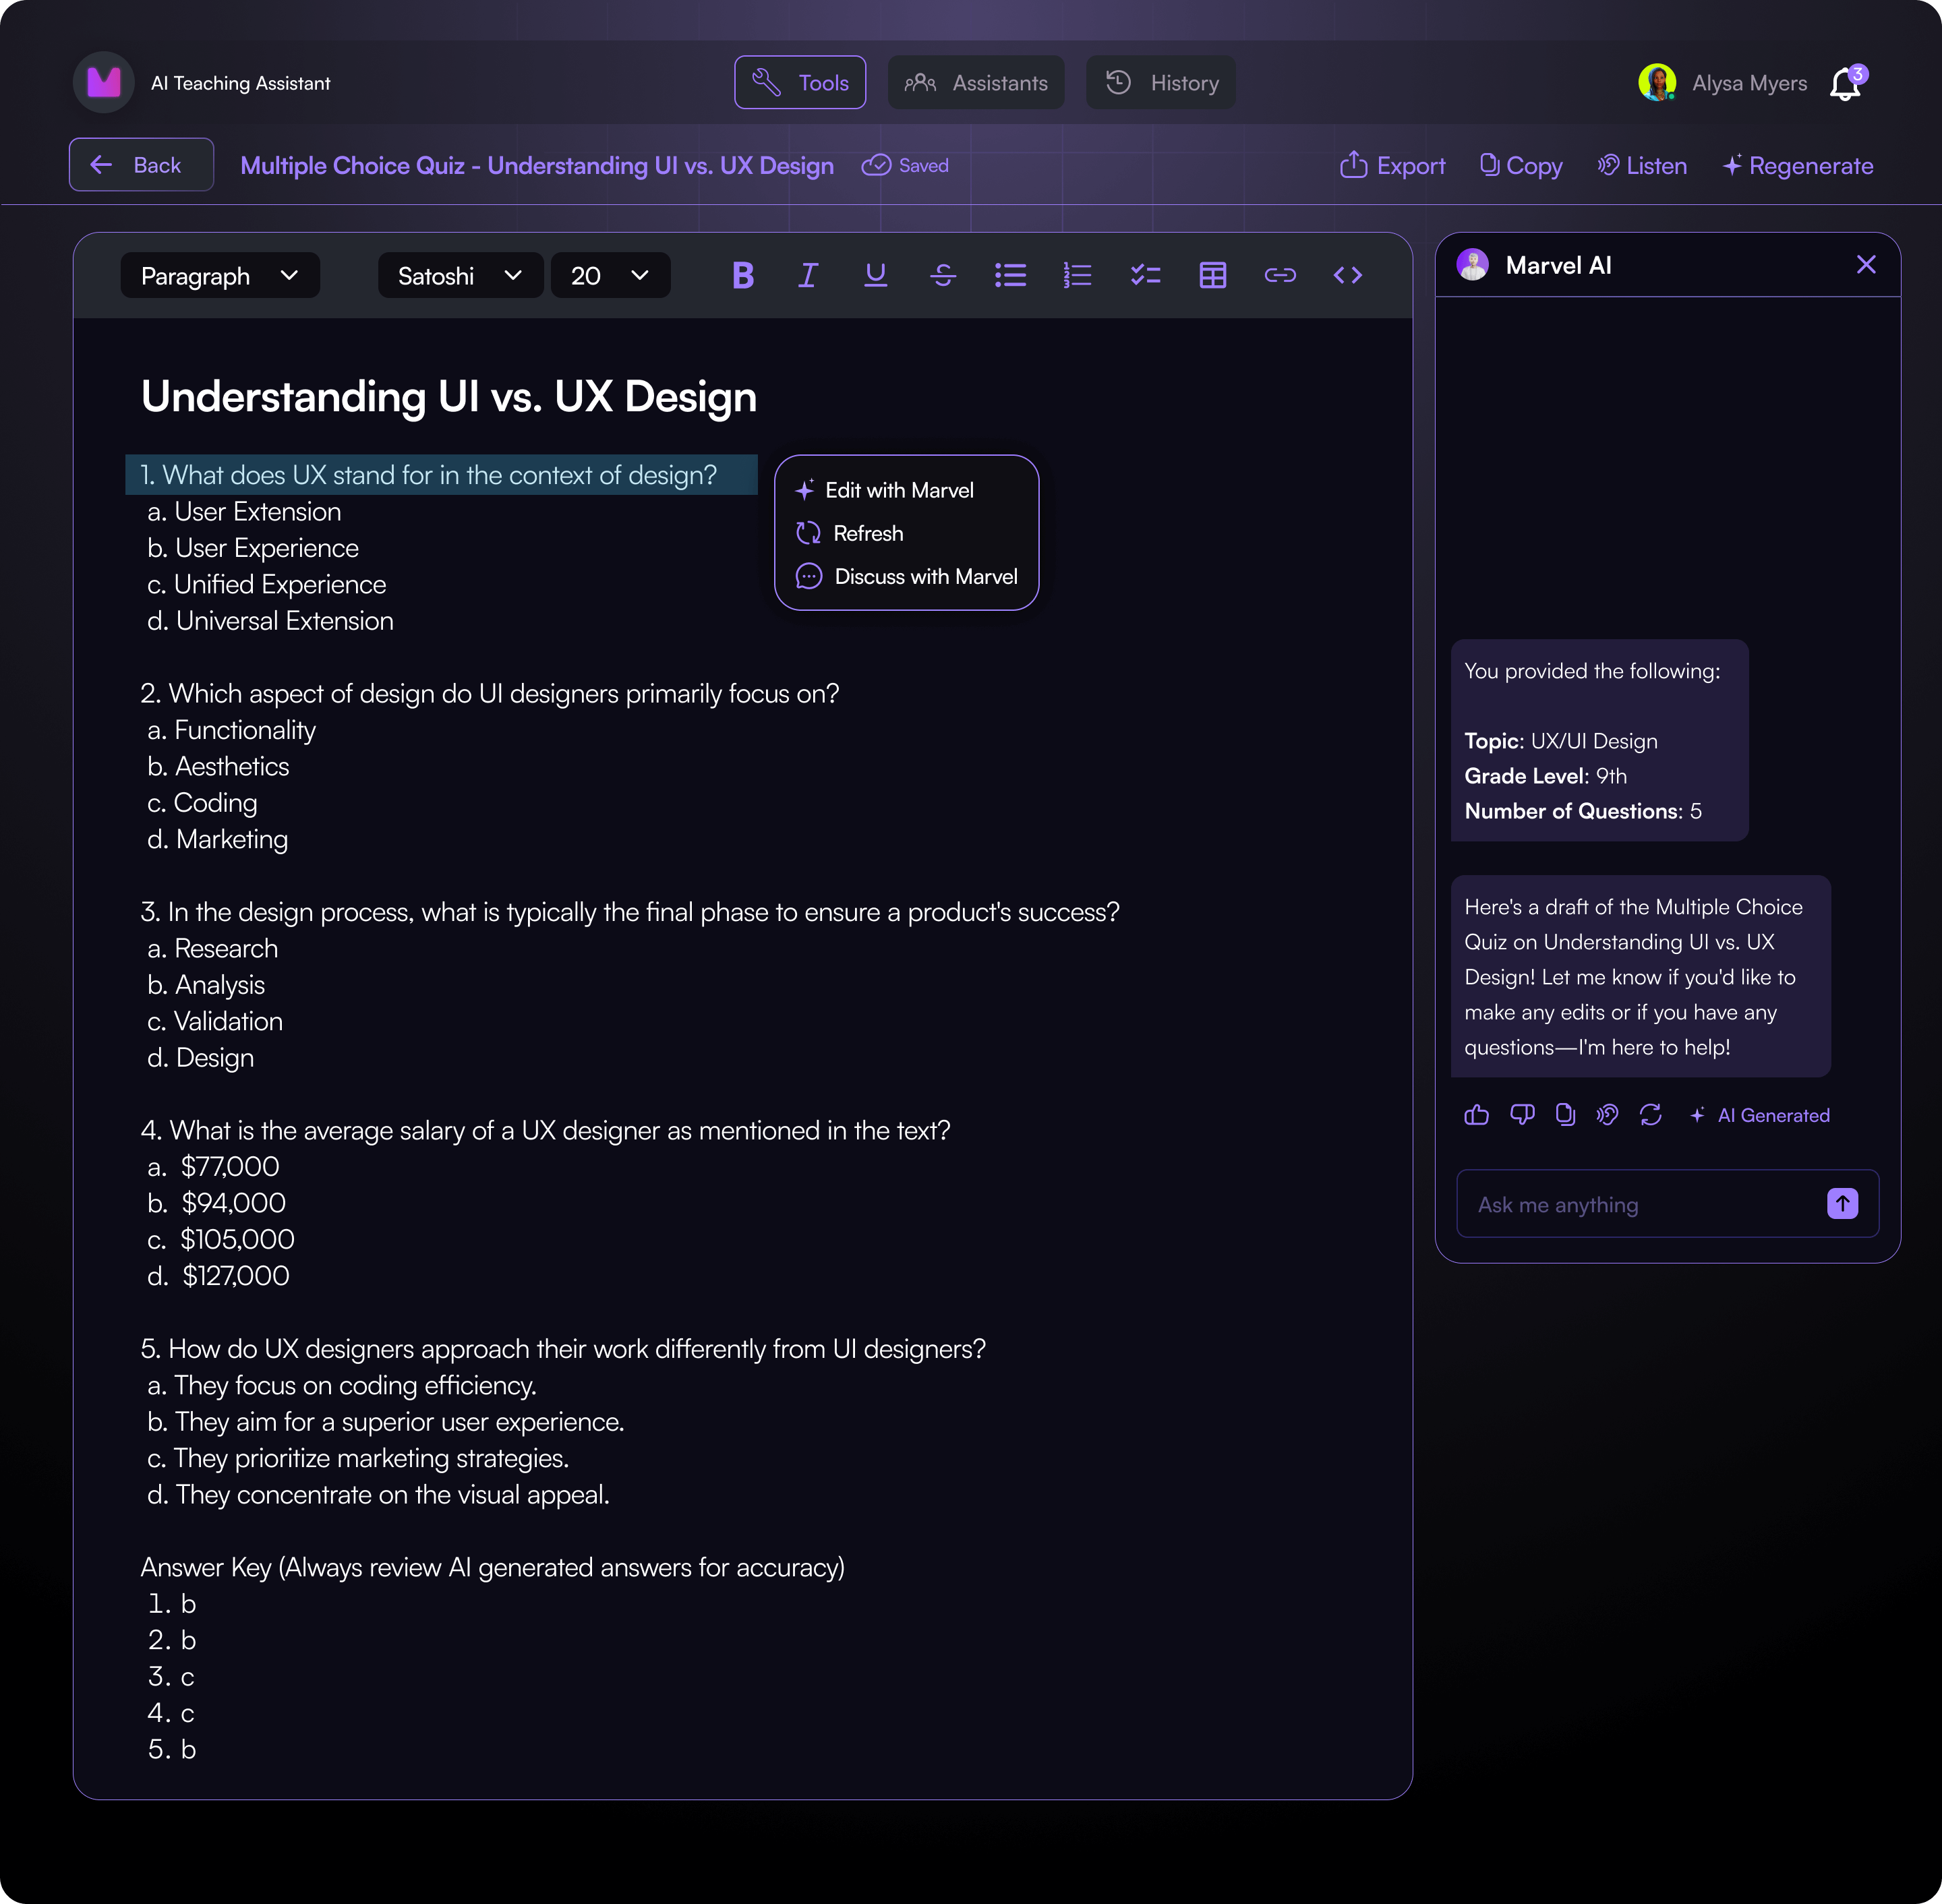The image size is (1942, 1904).
Task: Apply italic formatting
Action: click(x=808, y=275)
